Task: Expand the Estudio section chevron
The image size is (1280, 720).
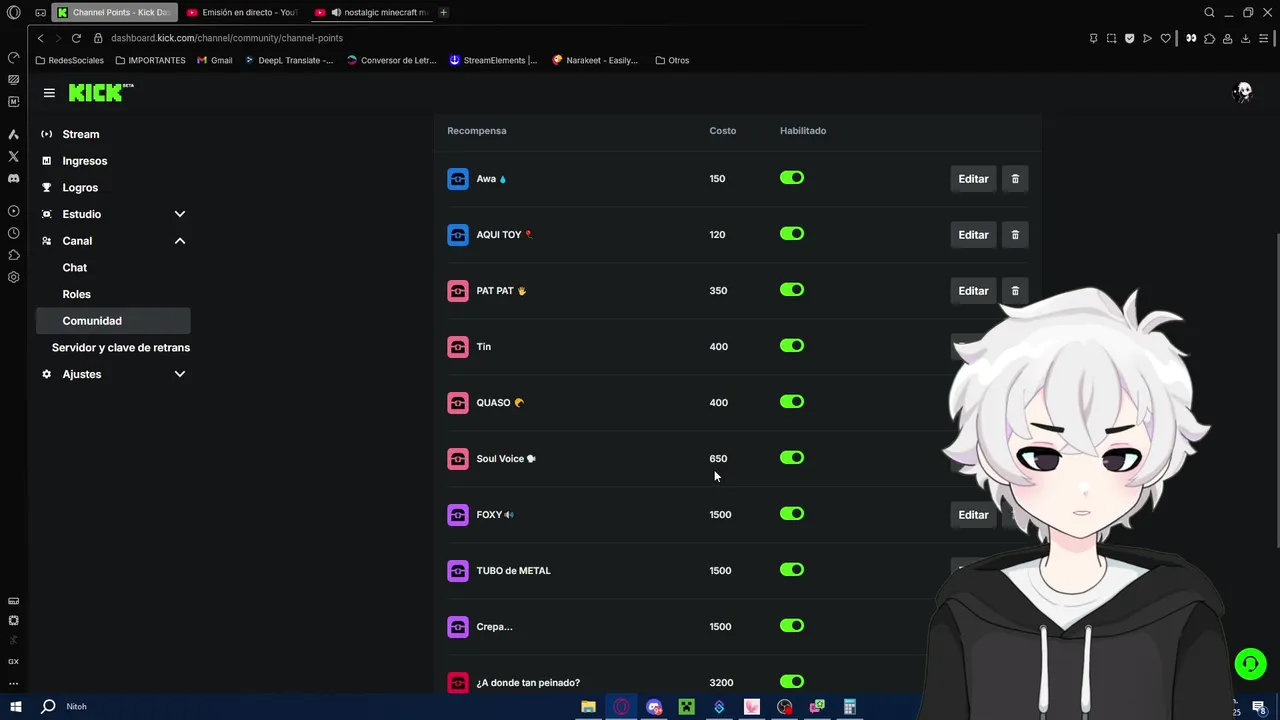Action: 180,214
